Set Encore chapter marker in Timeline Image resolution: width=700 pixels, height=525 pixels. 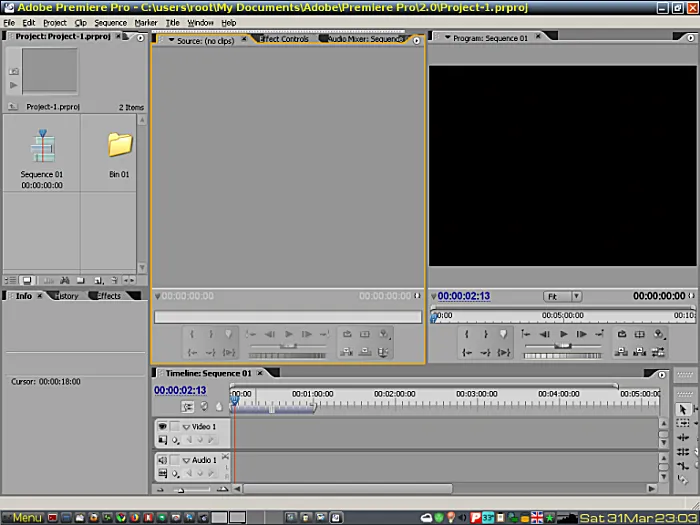[x=204, y=406]
